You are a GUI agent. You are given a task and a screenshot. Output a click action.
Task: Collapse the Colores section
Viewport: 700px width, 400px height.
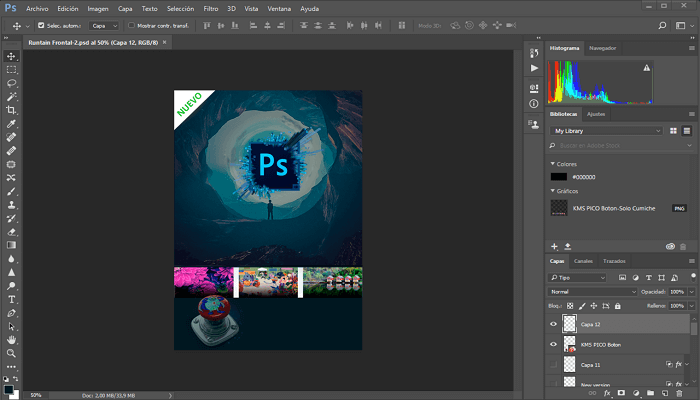pos(553,163)
